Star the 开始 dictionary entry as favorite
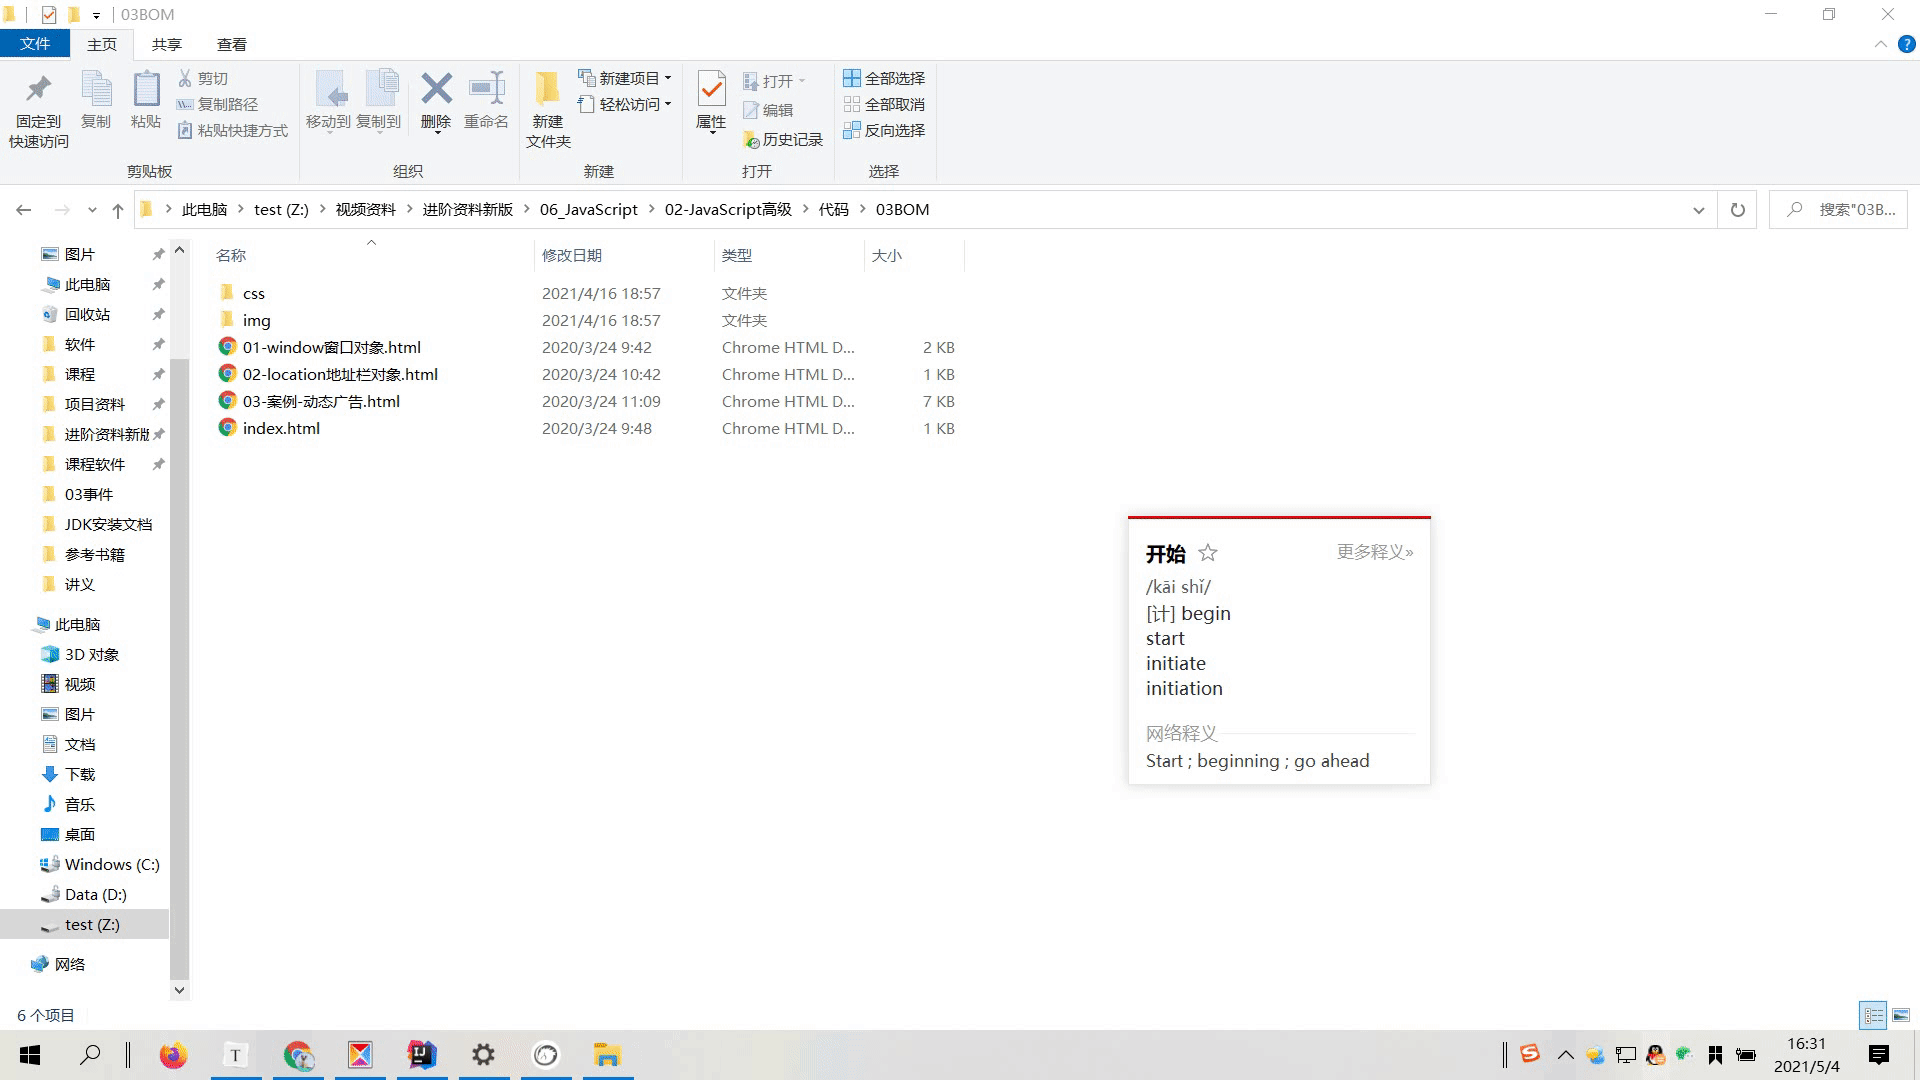This screenshot has height=1080, width=1920. click(1208, 553)
